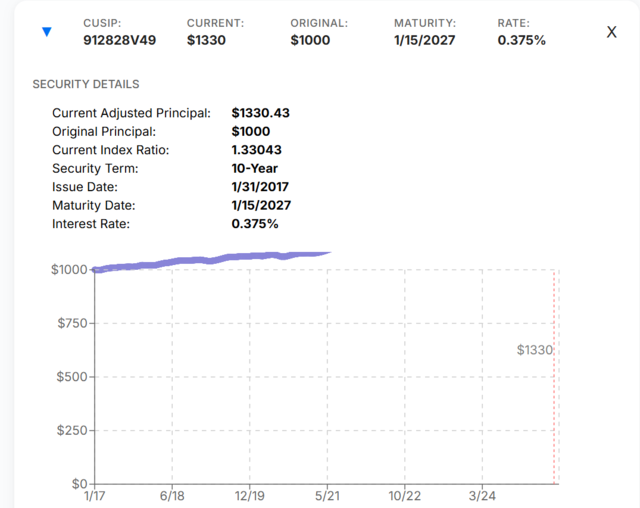Click the RATE 0.375% header value
Image resolution: width=640 pixels, height=508 pixels.
tap(522, 40)
